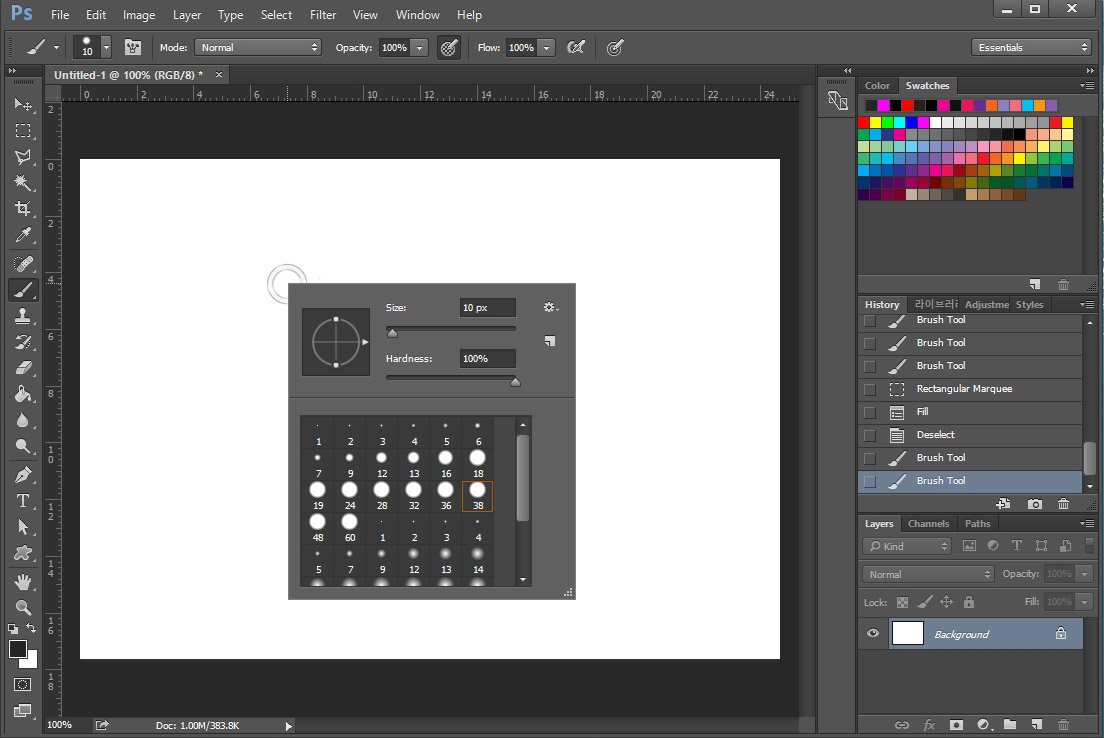The image size is (1104, 738).
Task: Select the History Brush tool
Action: (x=23, y=342)
